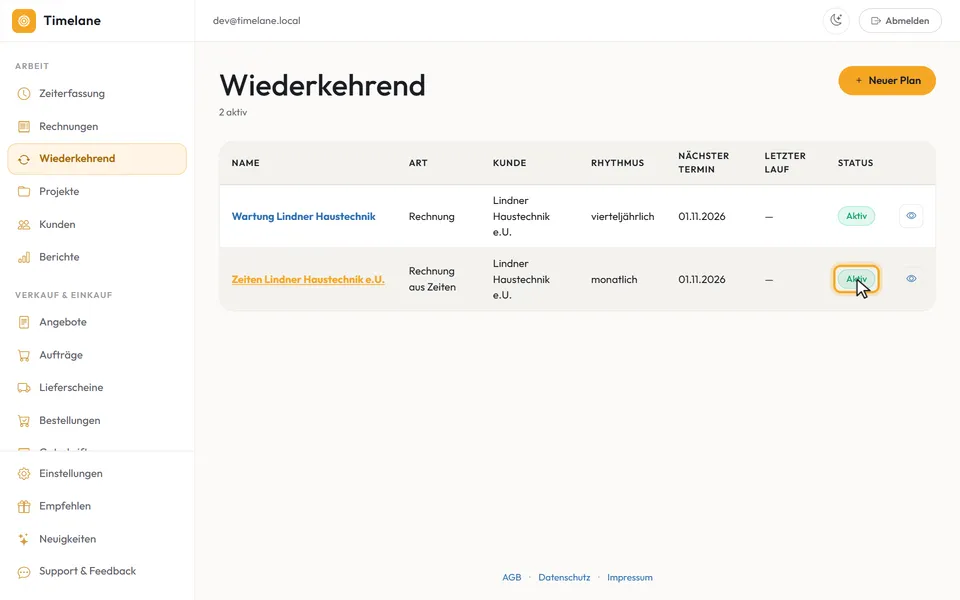Go to Aufträge in the sidebar
This screenshot has width=960, height=600.
(97, 355)
